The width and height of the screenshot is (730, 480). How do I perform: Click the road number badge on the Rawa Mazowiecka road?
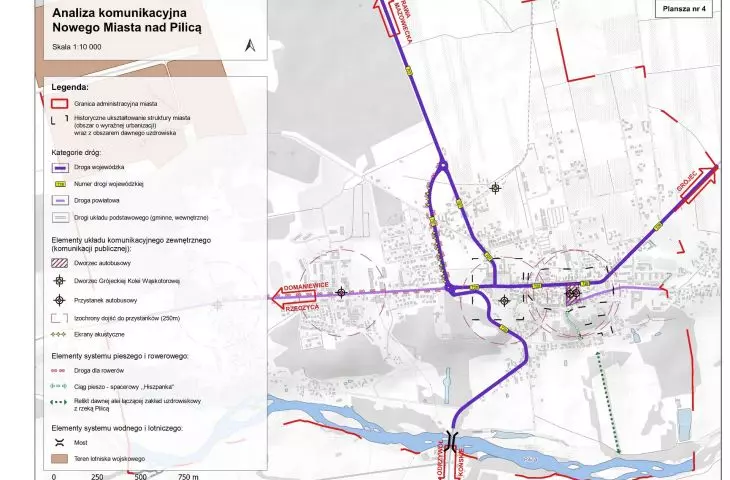[x=409, y=70]
